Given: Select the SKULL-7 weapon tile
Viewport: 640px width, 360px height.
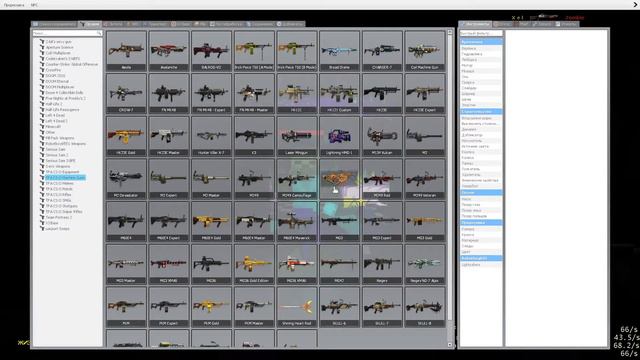Looking at the screenshot, I should 382,307.
